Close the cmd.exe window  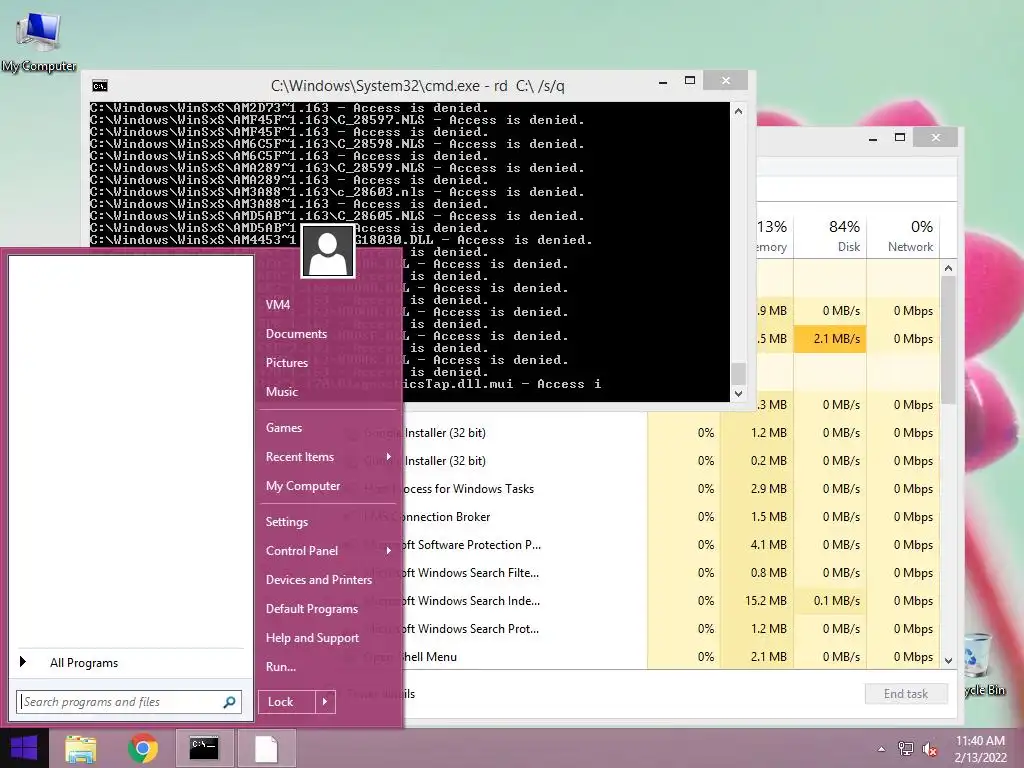point(726,80)
